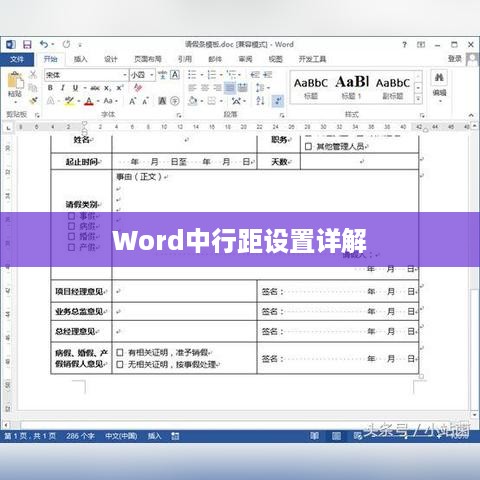
Task: Click the Character Shading icon
Action: pyautogui.click(x=162, y=101)
